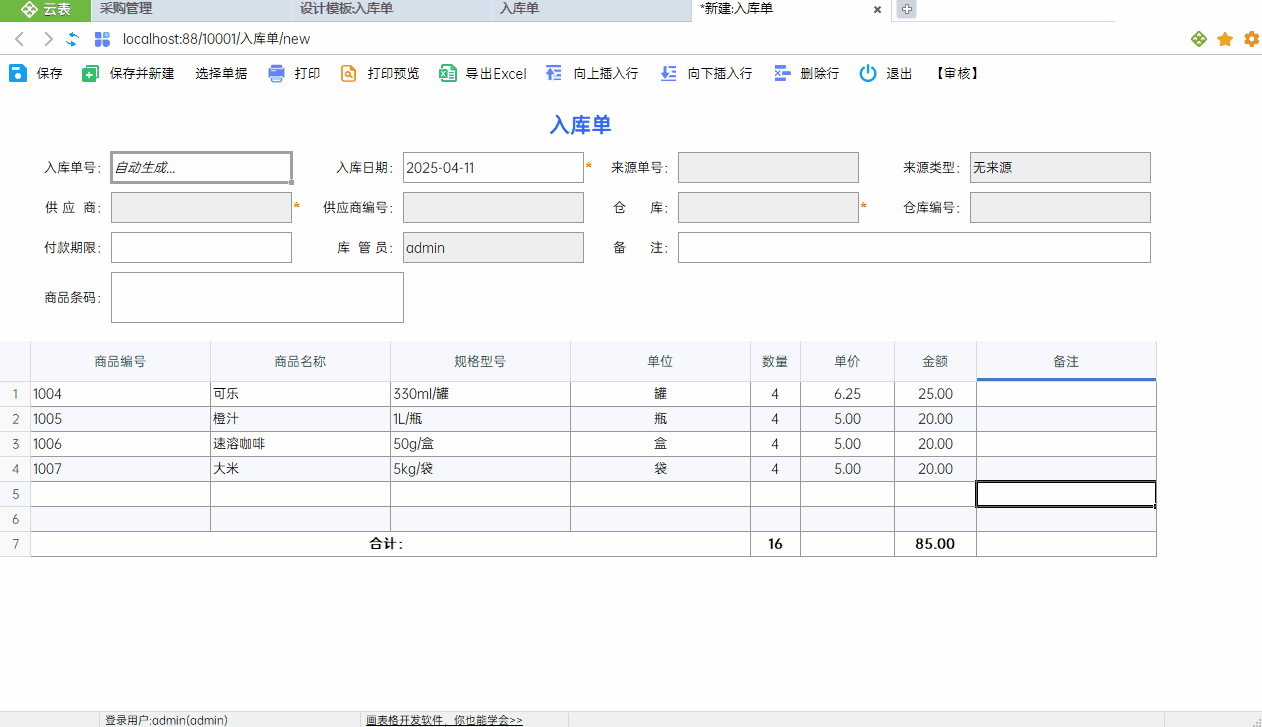Select the 6.25 unit price cell
Viewport: 1262px width, 727px height.
point(847,394)
